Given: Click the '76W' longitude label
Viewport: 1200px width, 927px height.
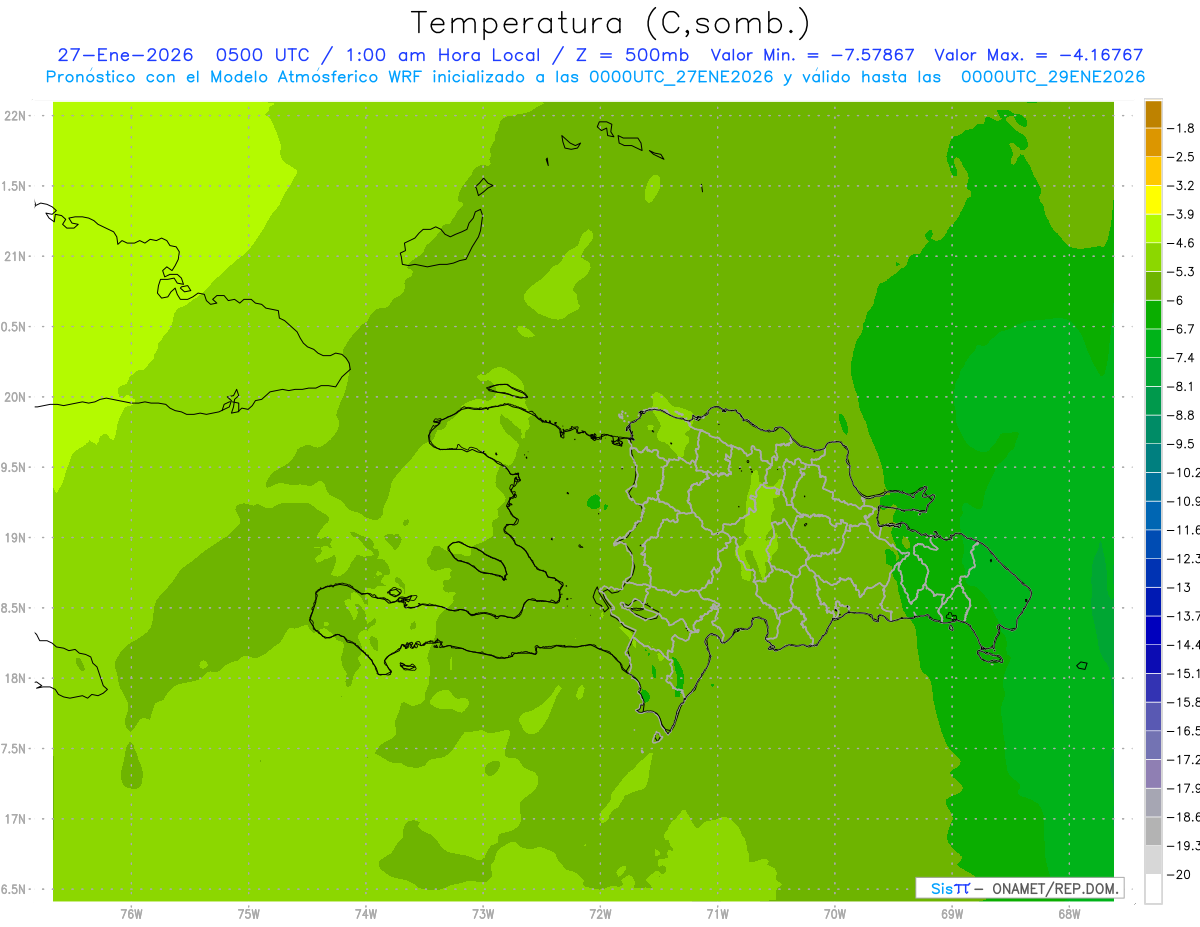Looking at the screenshot, I should click(x=131, y=914).
